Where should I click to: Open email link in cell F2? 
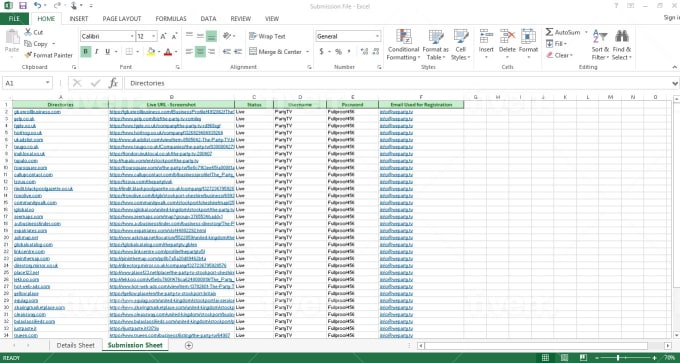tap(396, 112)
